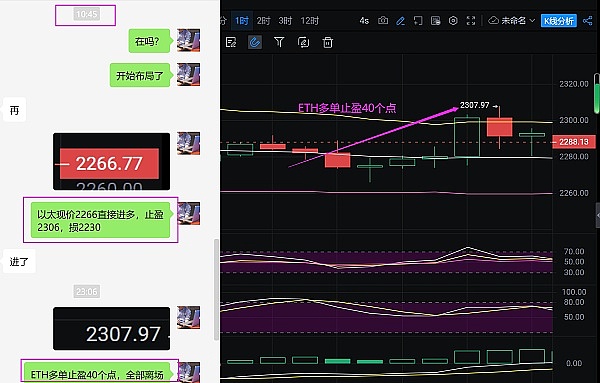Open the chart template panel icon
The height and width of the screenshot is (383, 600).
(435, 21)
